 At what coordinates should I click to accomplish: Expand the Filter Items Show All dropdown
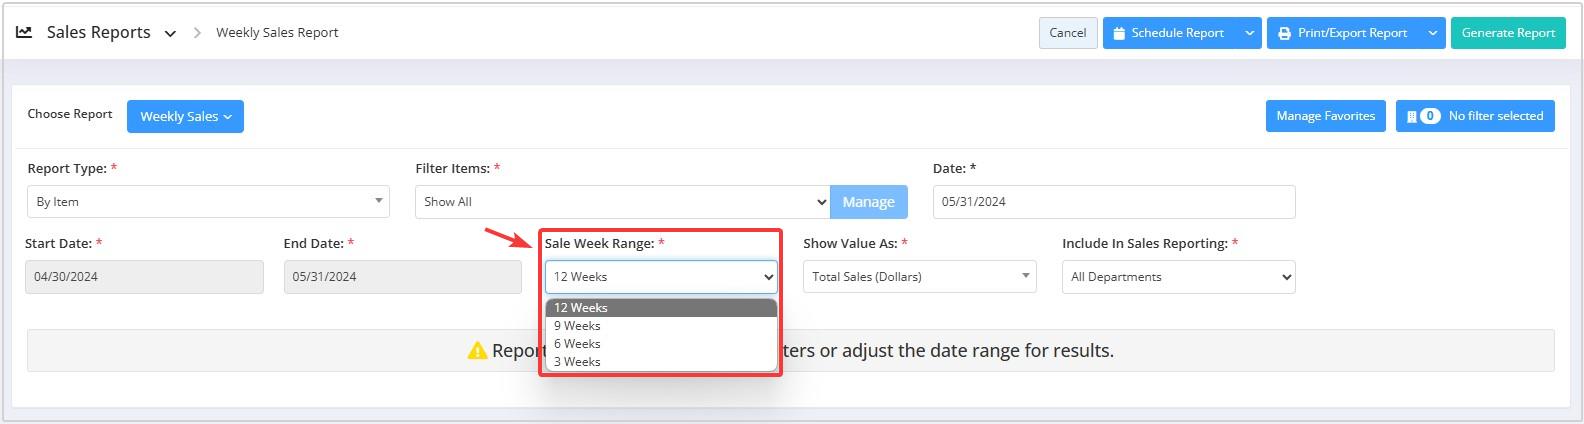coord(621,201)
